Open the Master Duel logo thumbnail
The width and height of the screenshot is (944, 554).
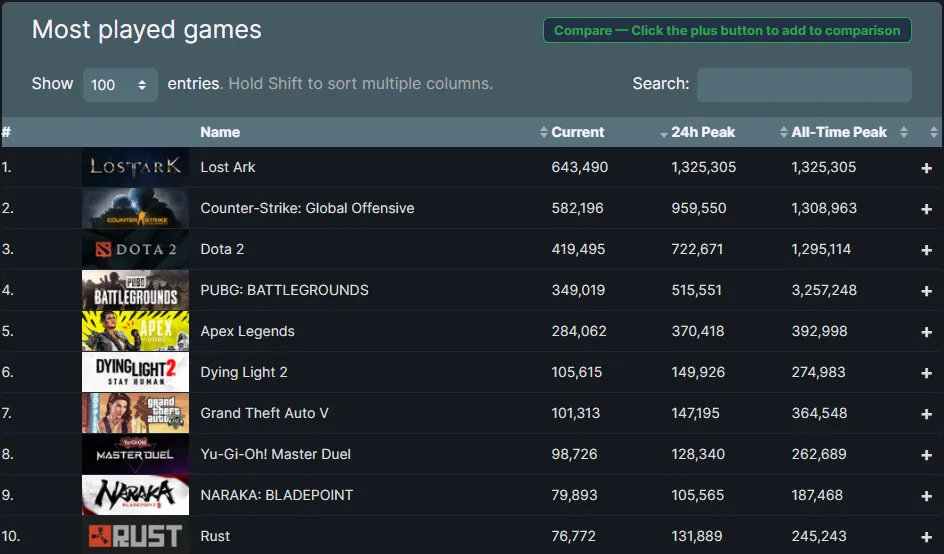coord(135,453)
